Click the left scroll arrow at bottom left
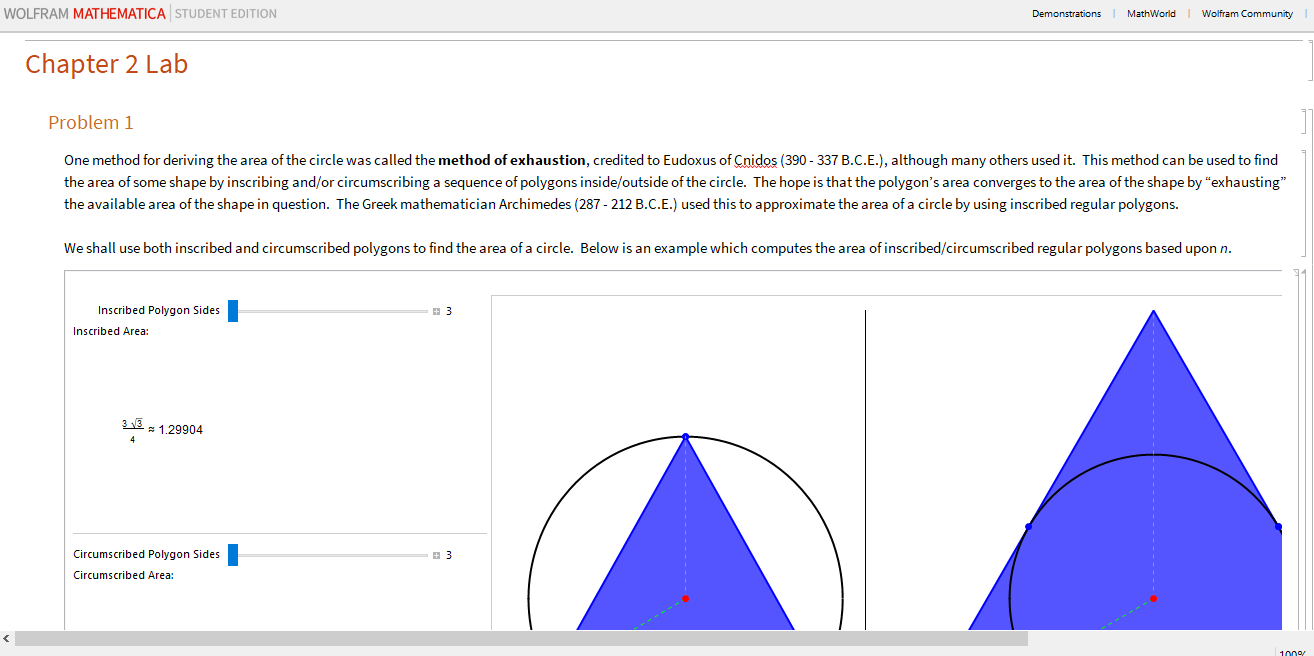This screenshot has height=656, width=1314. point(8,638)
